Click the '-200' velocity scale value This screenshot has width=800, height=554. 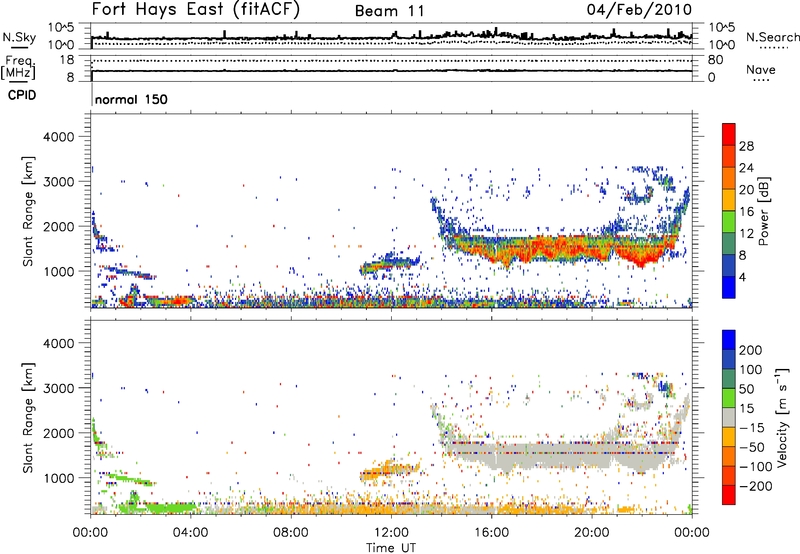(755, 486)
